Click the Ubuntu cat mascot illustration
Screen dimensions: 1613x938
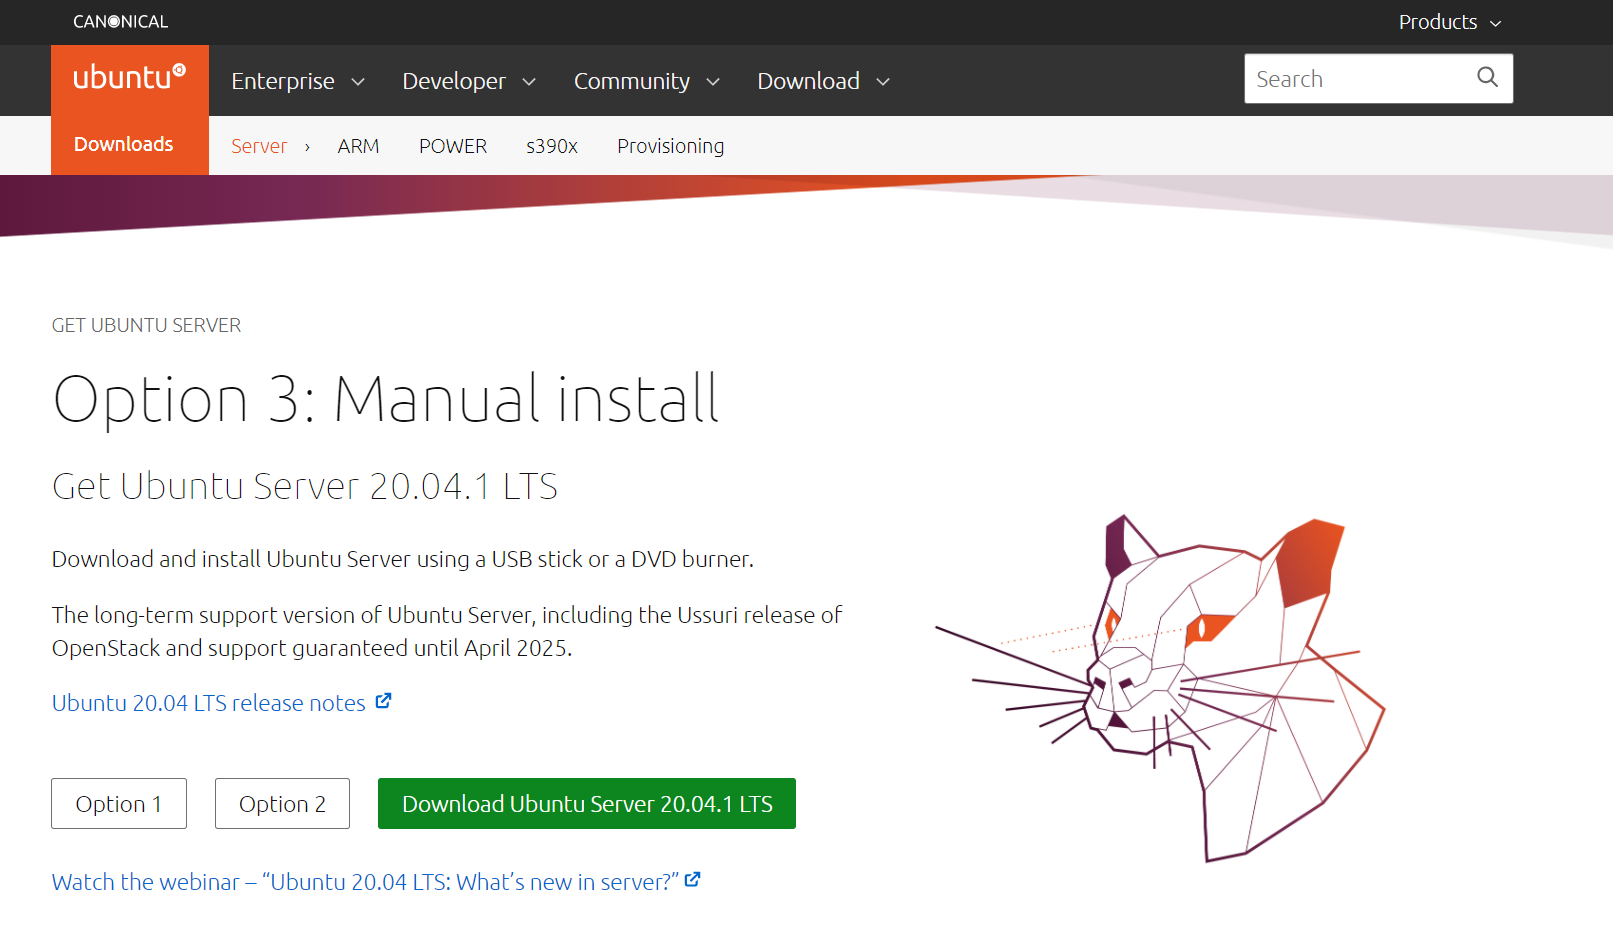(1160, 688)
